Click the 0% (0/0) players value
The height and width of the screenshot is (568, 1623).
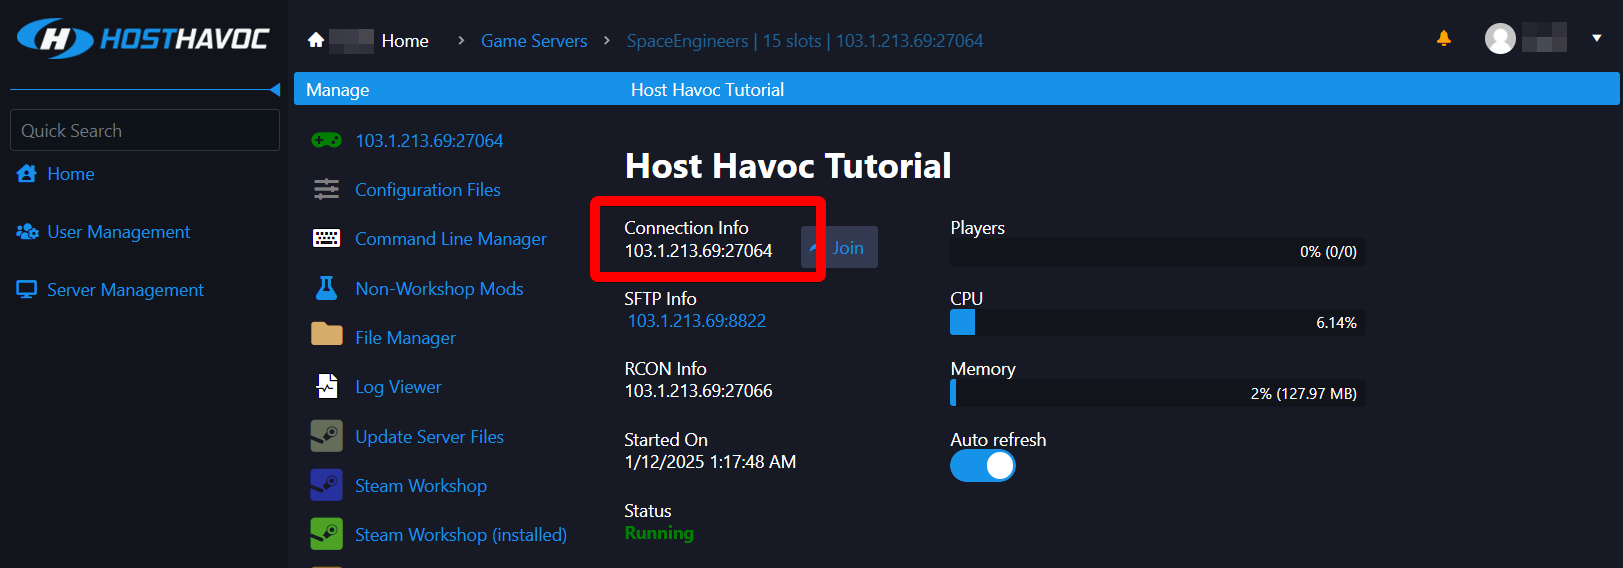pyautogui.click(x=1328, y=252)
